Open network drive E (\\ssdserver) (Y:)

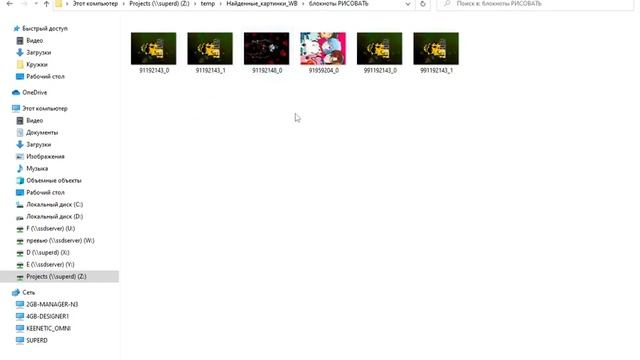pos(50,264)
